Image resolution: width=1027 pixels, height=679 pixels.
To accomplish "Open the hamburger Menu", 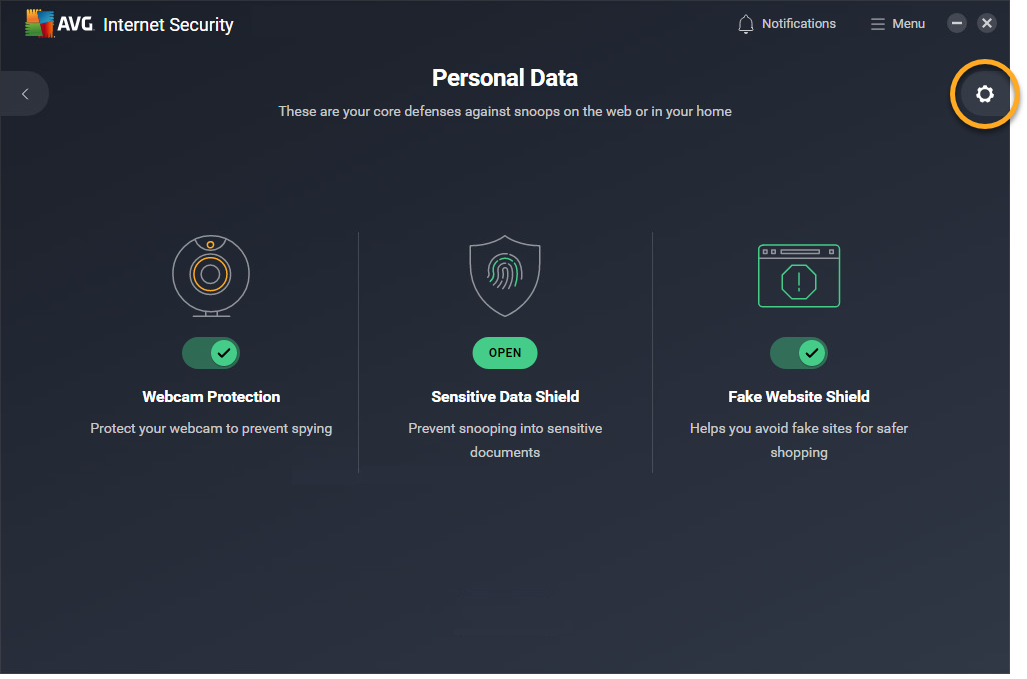I will click(x=897, y=24).
